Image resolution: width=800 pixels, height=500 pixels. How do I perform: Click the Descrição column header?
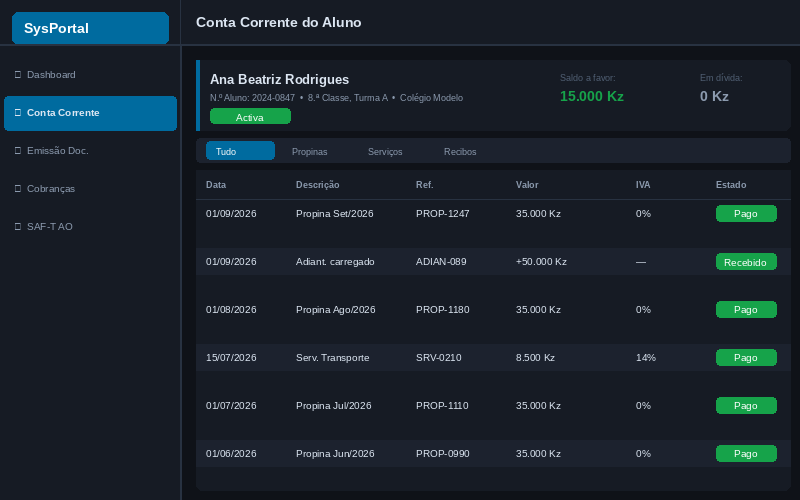coord(317,185)
